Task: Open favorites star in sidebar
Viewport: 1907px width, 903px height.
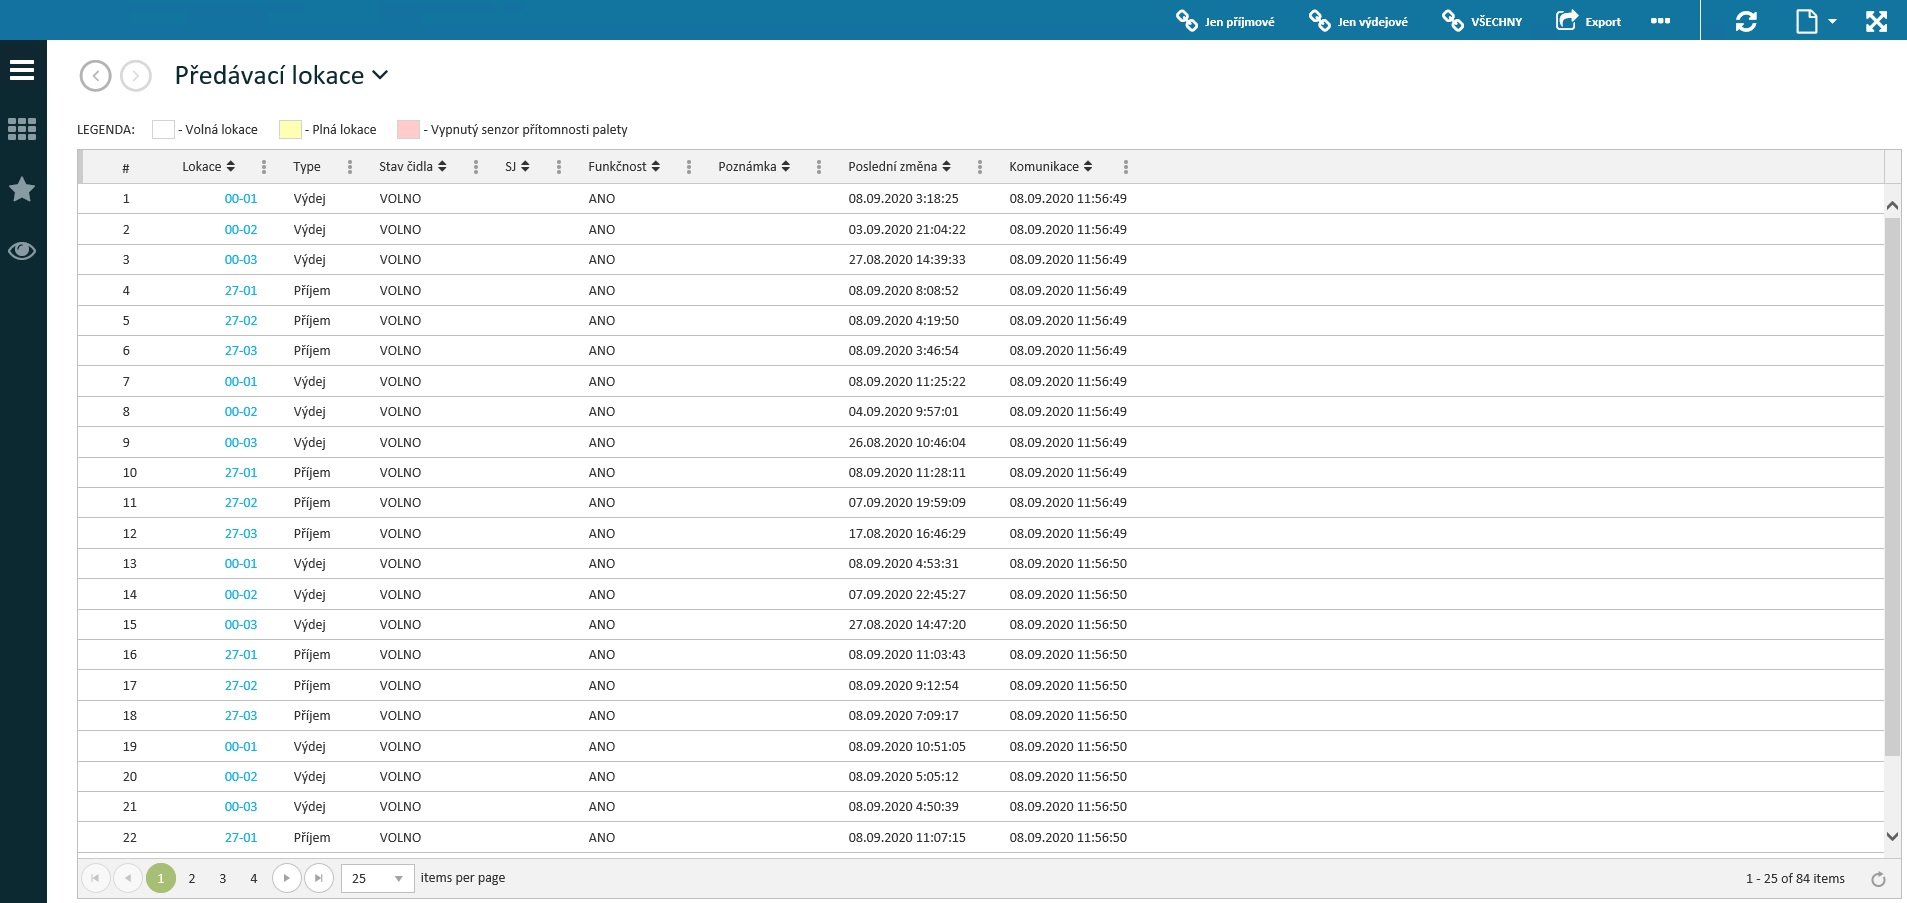Action: click(x=22, y=189)
